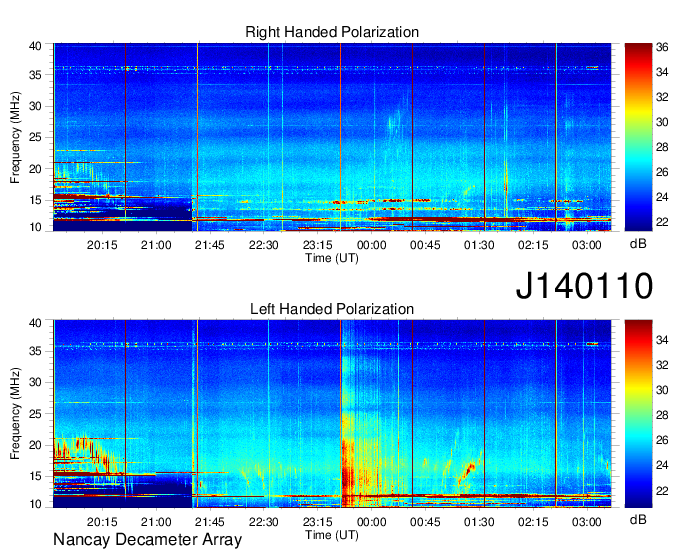Image resolution: width=680 pixels, height=552 pixels.
Task: Click the 32 value on Left Handed color bar
Action: 662,365
